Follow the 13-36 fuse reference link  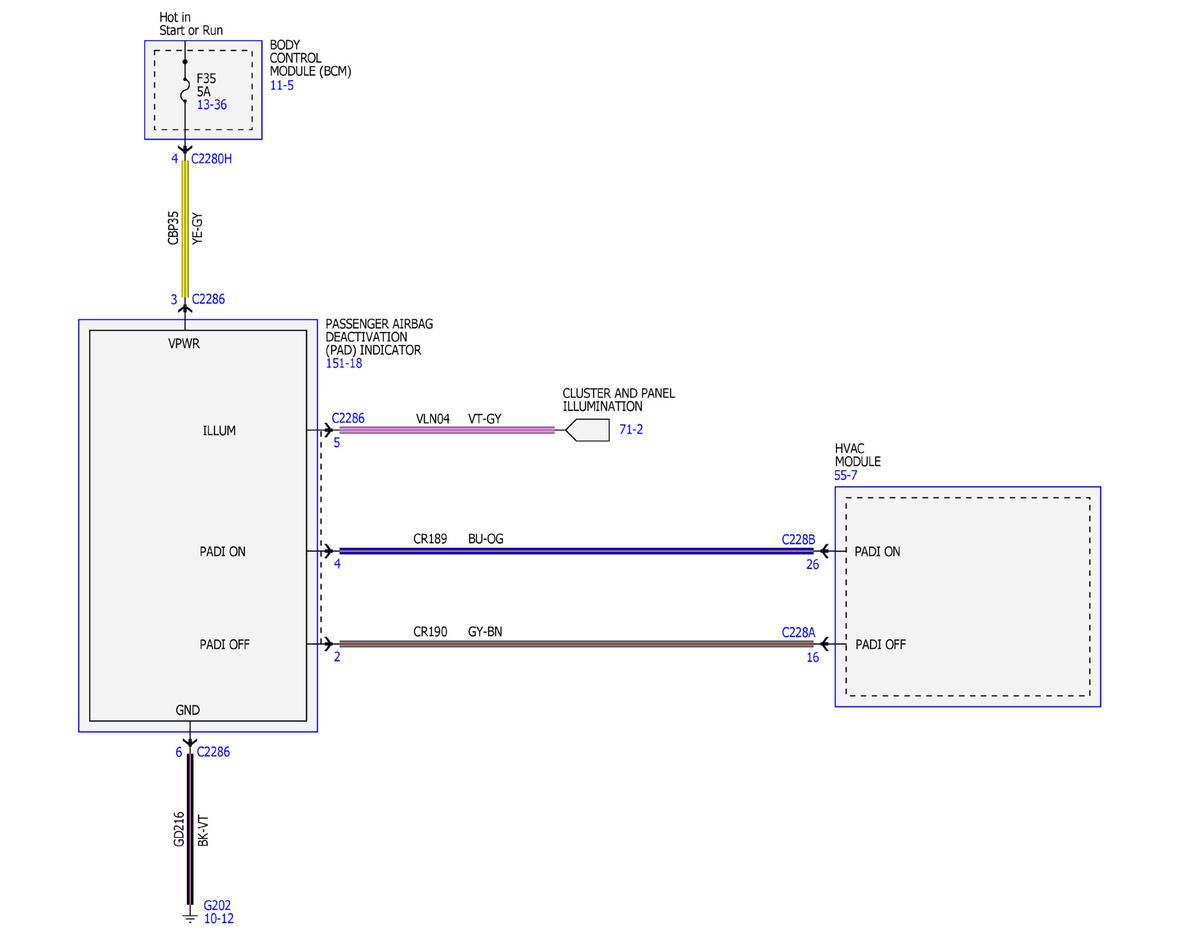(212, 104)
